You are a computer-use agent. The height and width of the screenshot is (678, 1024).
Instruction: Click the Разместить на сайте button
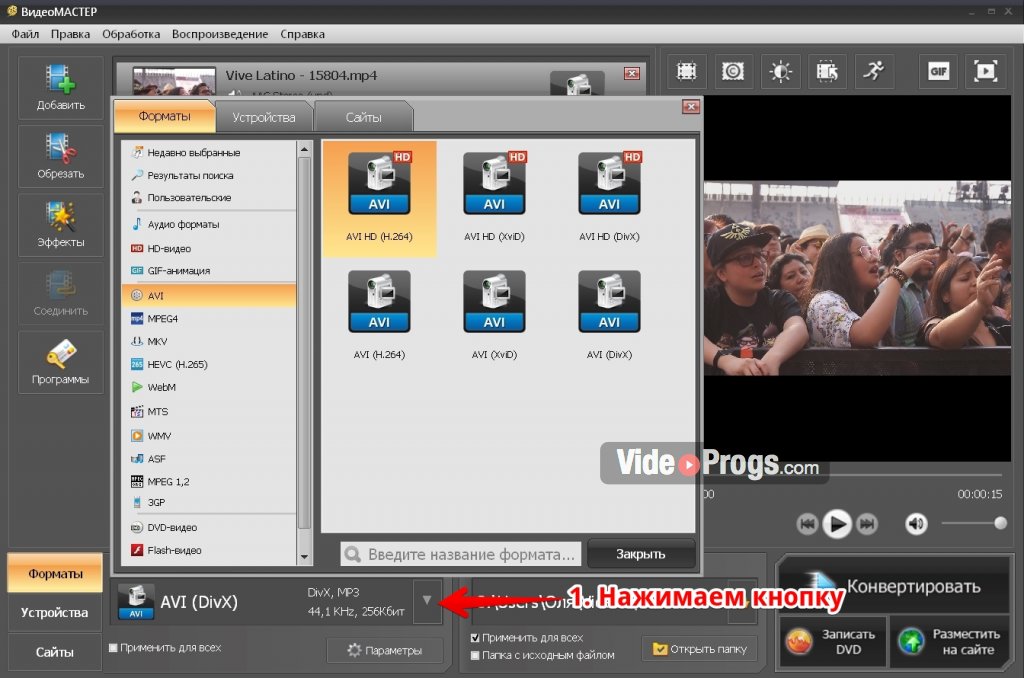949,642
